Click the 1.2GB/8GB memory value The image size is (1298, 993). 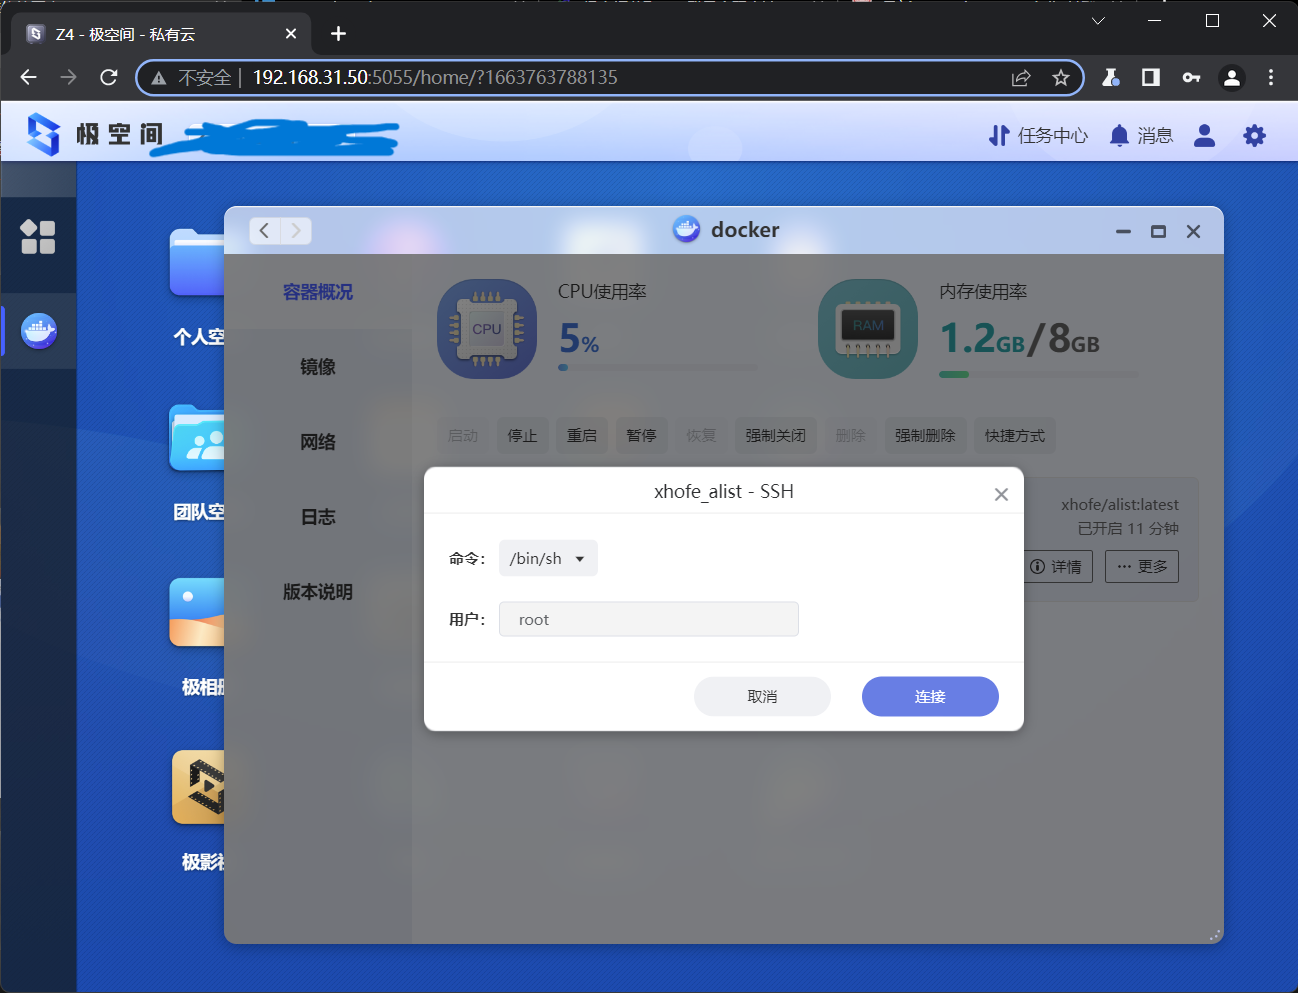(1019, 339)
